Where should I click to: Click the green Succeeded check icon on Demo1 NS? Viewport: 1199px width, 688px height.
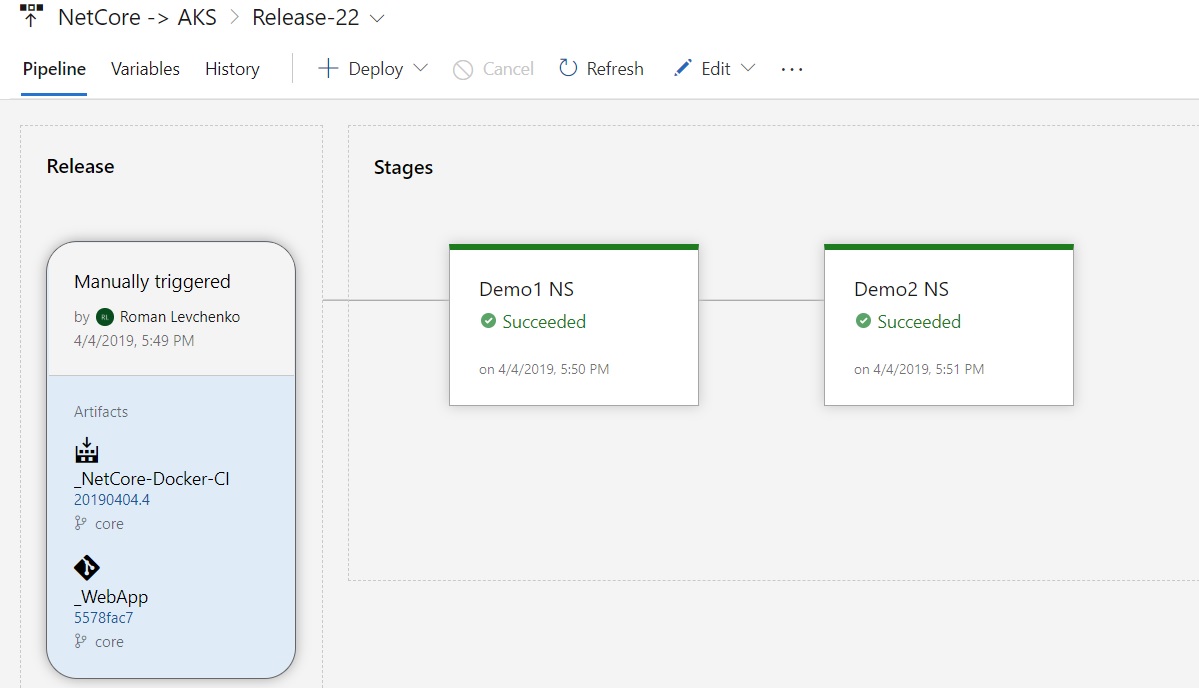[489, 321]
